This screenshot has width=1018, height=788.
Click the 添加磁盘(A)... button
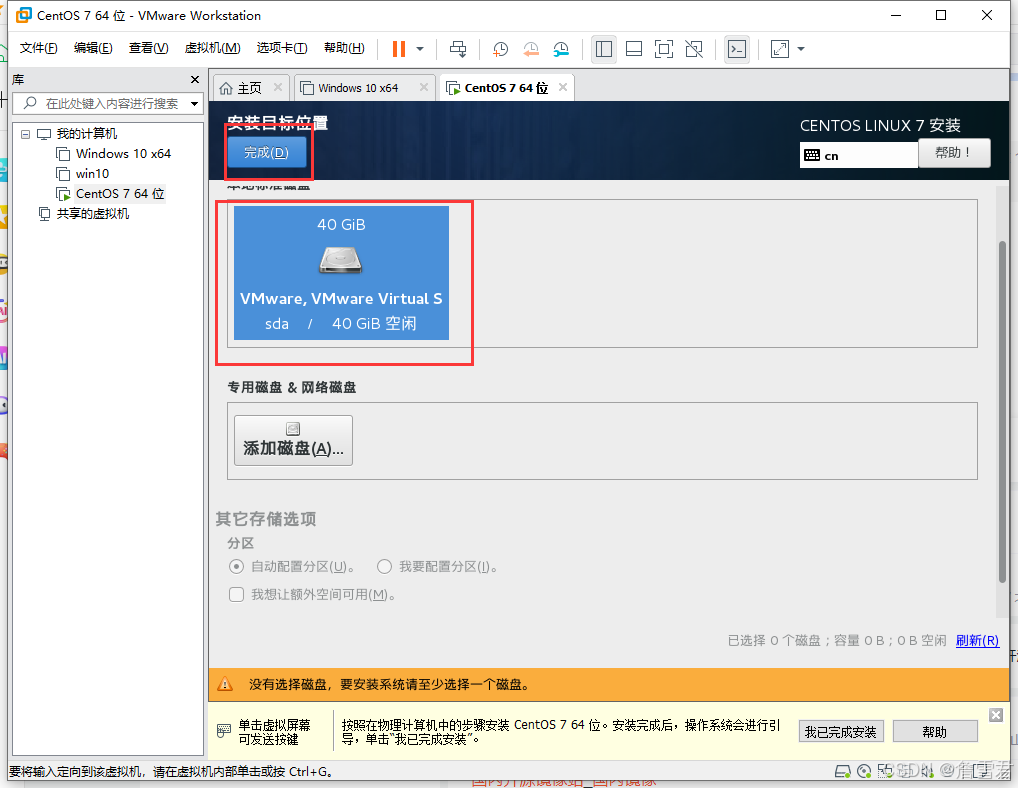(293, 440)
